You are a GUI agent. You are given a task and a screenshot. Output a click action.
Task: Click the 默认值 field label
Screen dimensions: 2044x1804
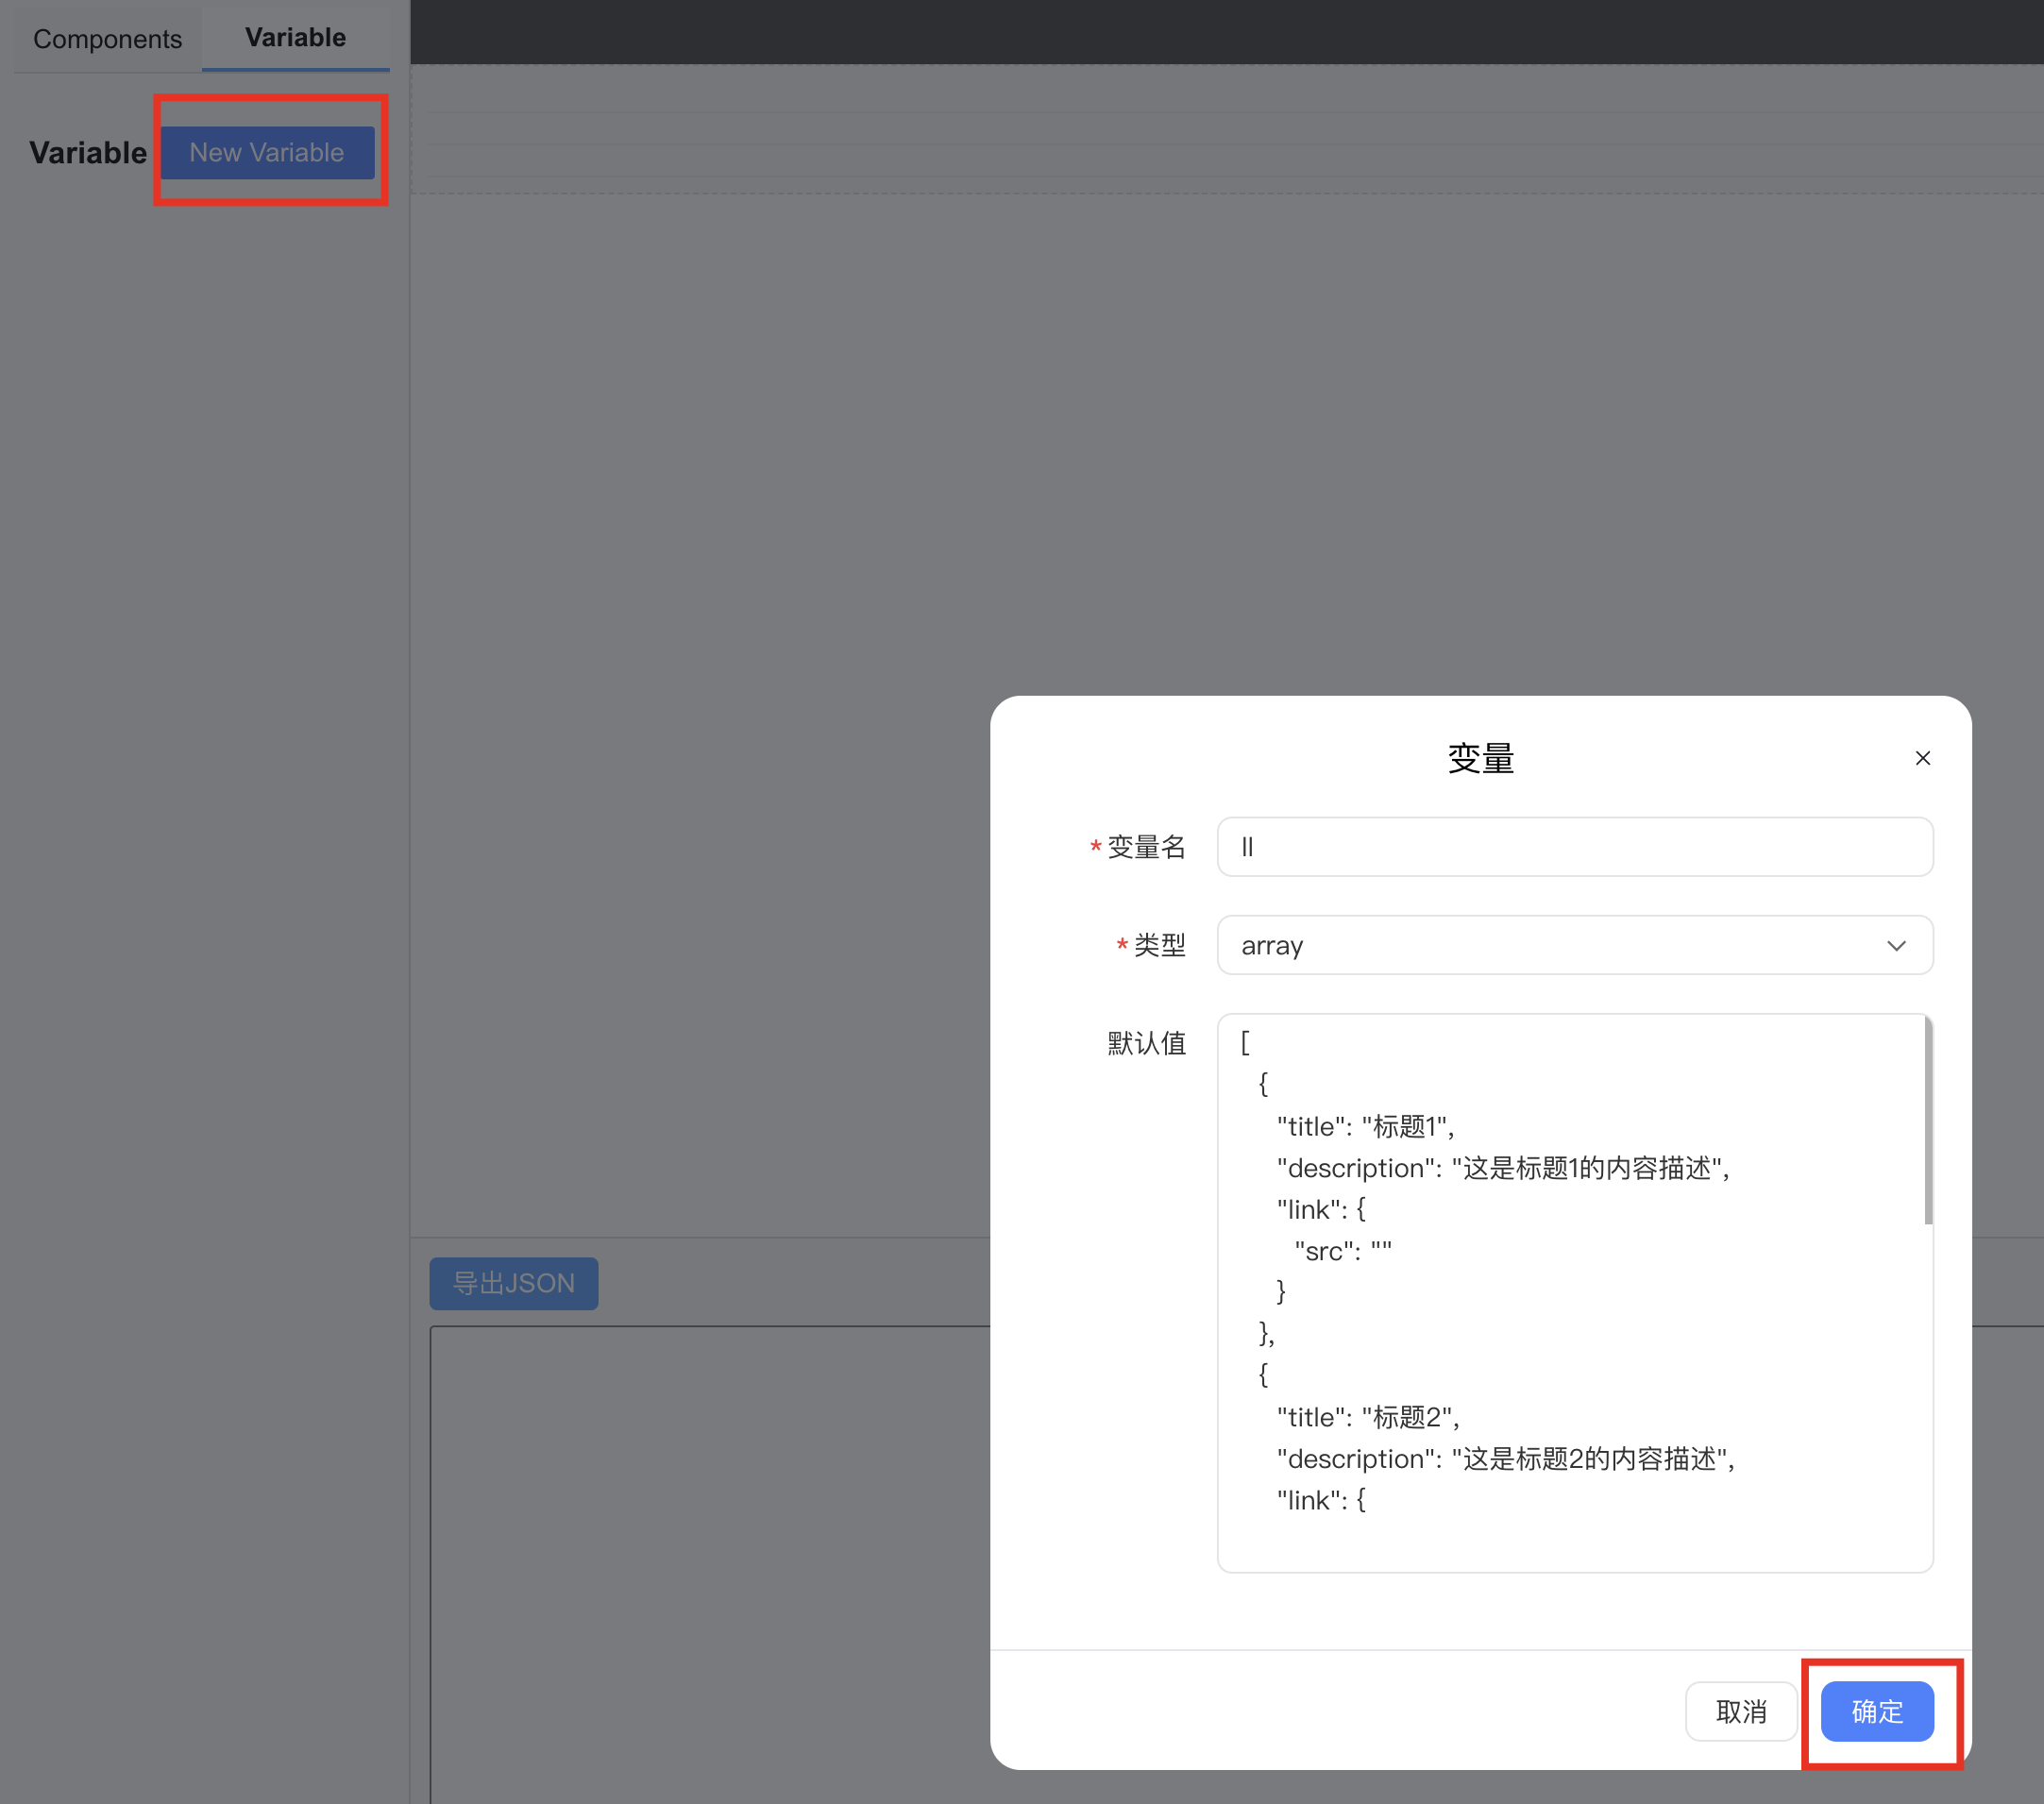(1146, 1043)
